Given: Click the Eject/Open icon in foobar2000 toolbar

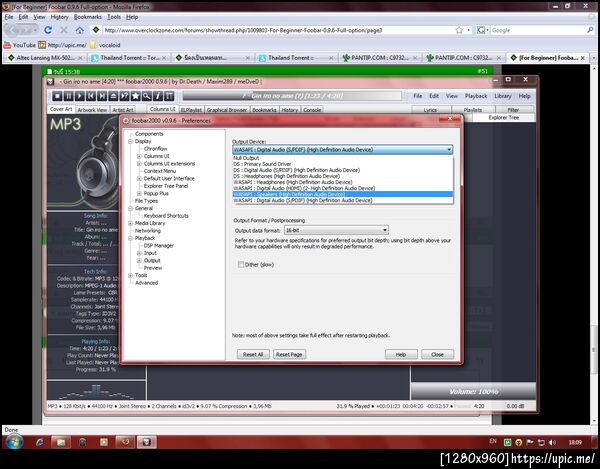Looking at the screenshot, I should click(113, 96).
